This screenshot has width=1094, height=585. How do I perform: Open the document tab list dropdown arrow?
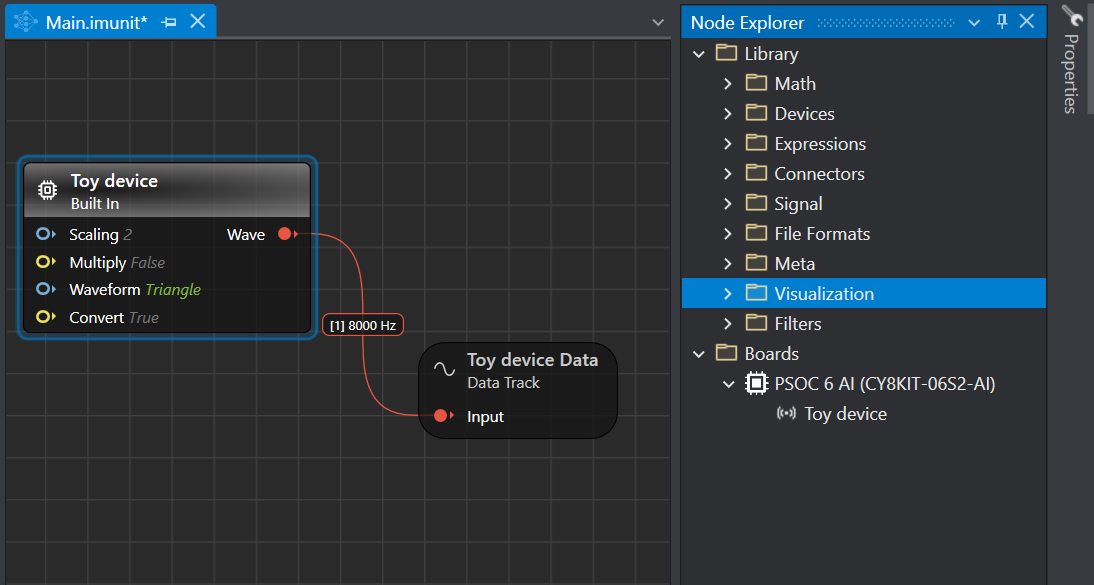(658, 22)
